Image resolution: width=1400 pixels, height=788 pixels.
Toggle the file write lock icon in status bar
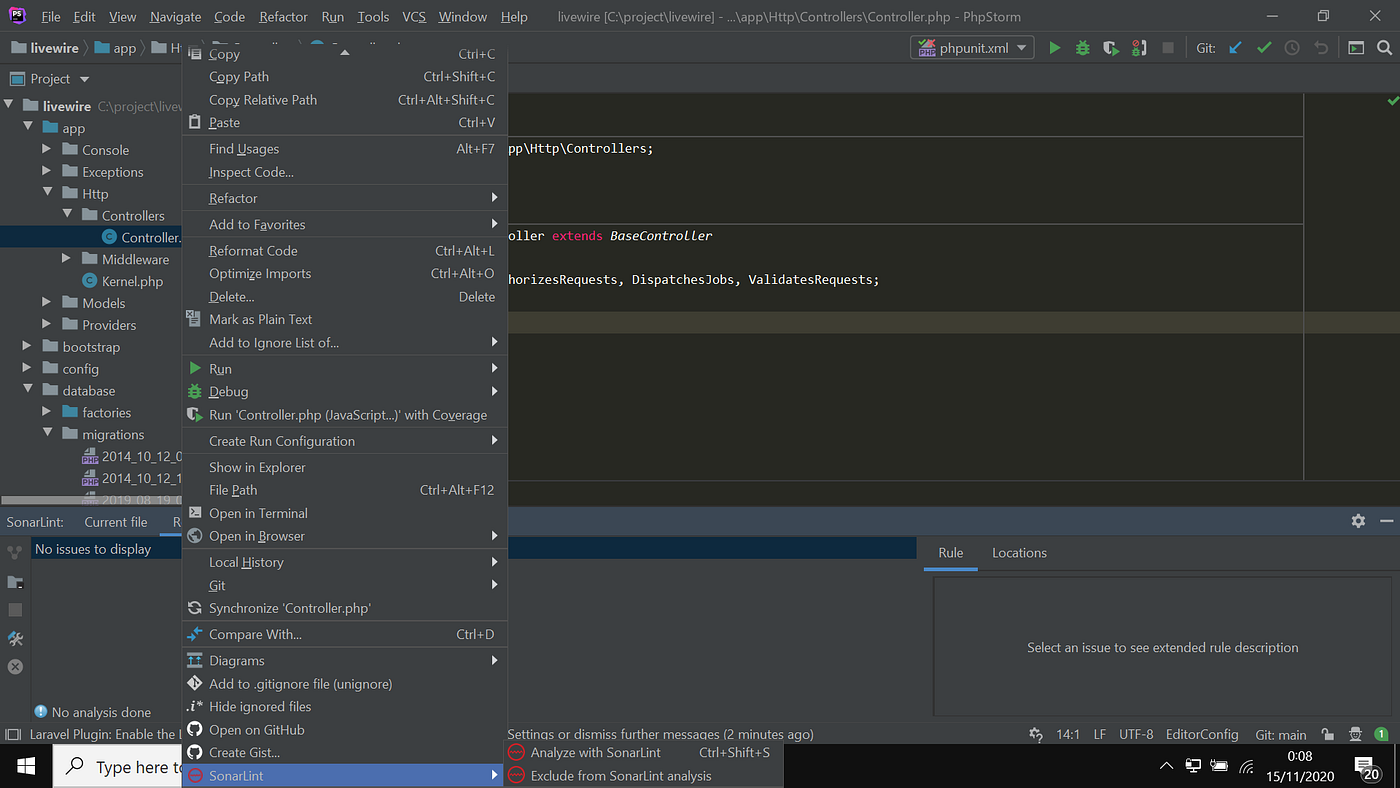point(1327,734)
